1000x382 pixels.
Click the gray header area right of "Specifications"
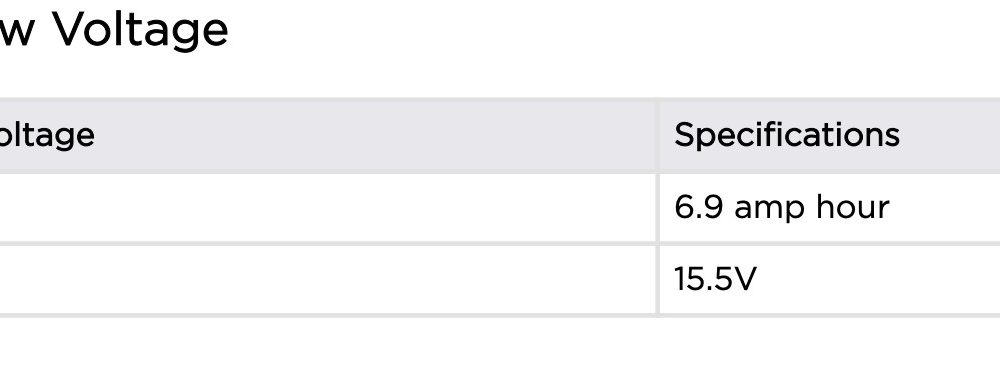pyautogui.click(x=950, y=135)
